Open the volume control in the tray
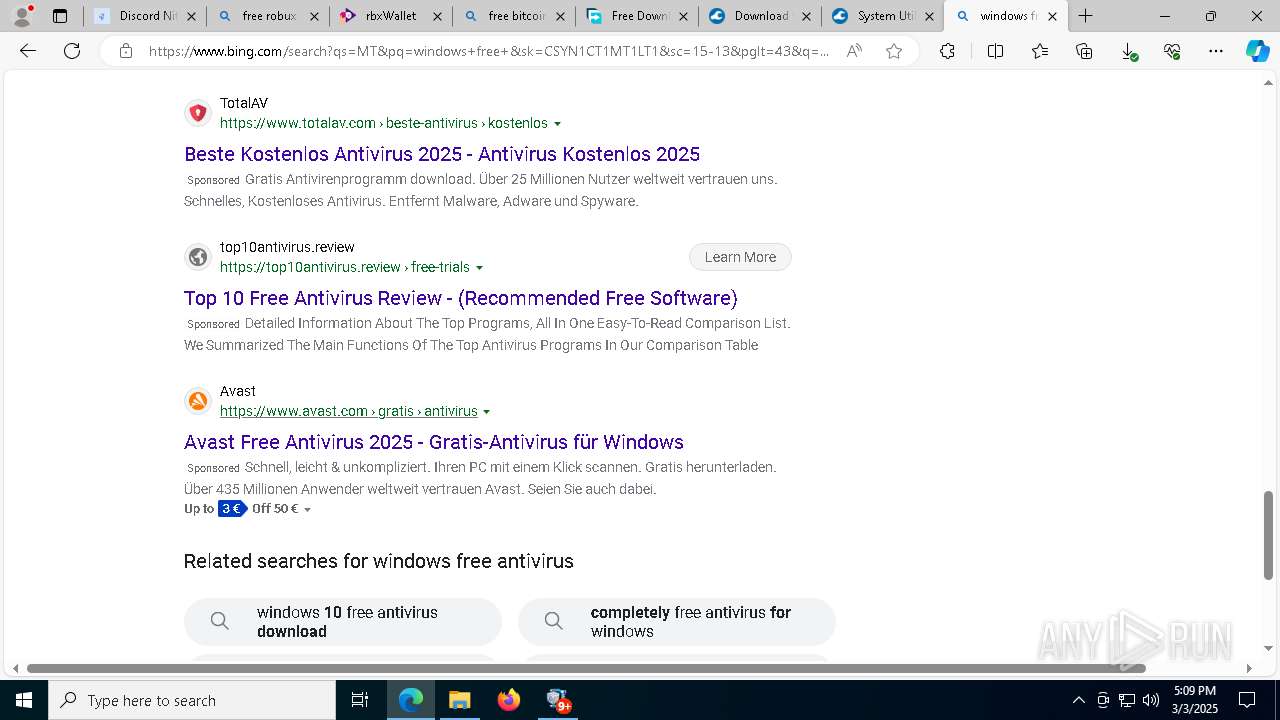Image resolution: width=1280 pixels, height=720 pixels. tap(1150, 700)
